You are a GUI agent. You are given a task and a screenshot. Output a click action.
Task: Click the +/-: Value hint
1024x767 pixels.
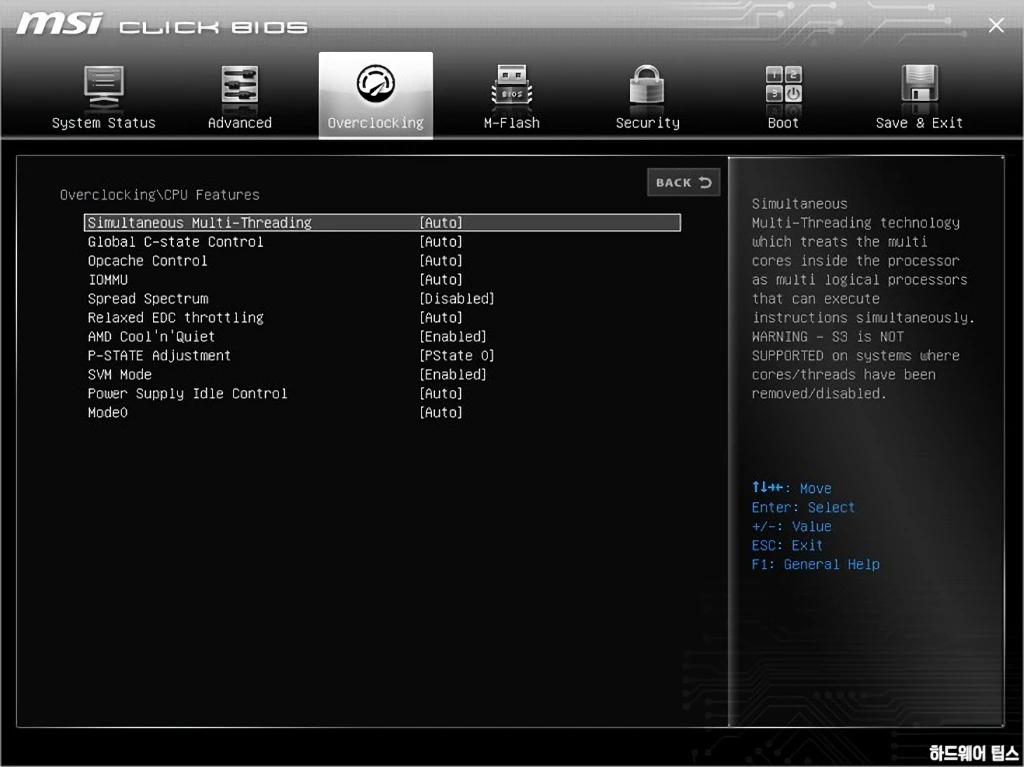tap(792, 526)
